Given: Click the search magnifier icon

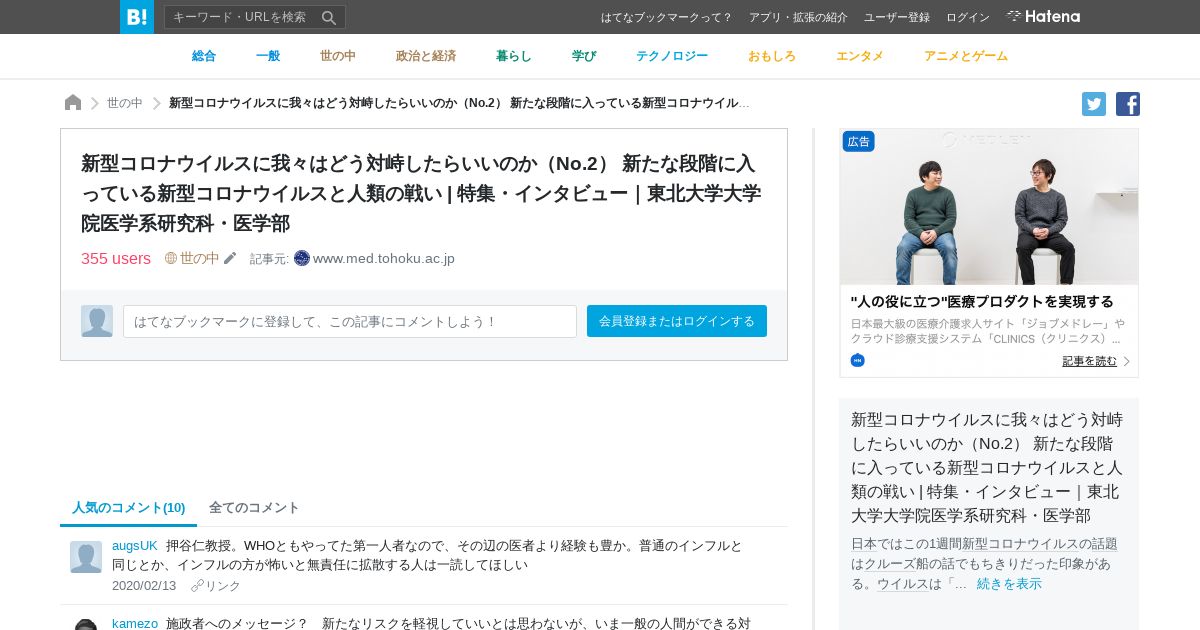Looking at the screenshot, I should pos(329,17).
